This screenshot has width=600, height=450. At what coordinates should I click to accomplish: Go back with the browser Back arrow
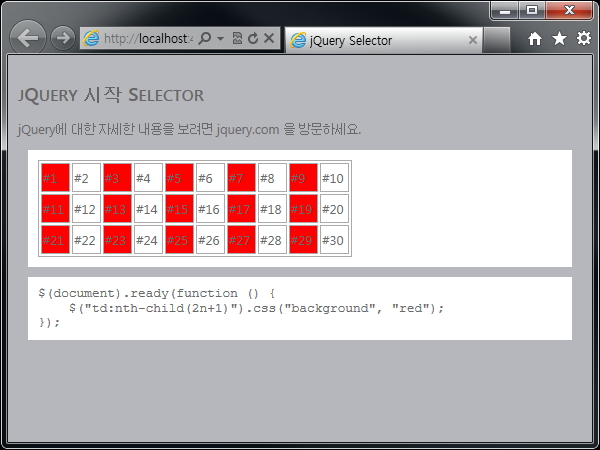(28, 38)
